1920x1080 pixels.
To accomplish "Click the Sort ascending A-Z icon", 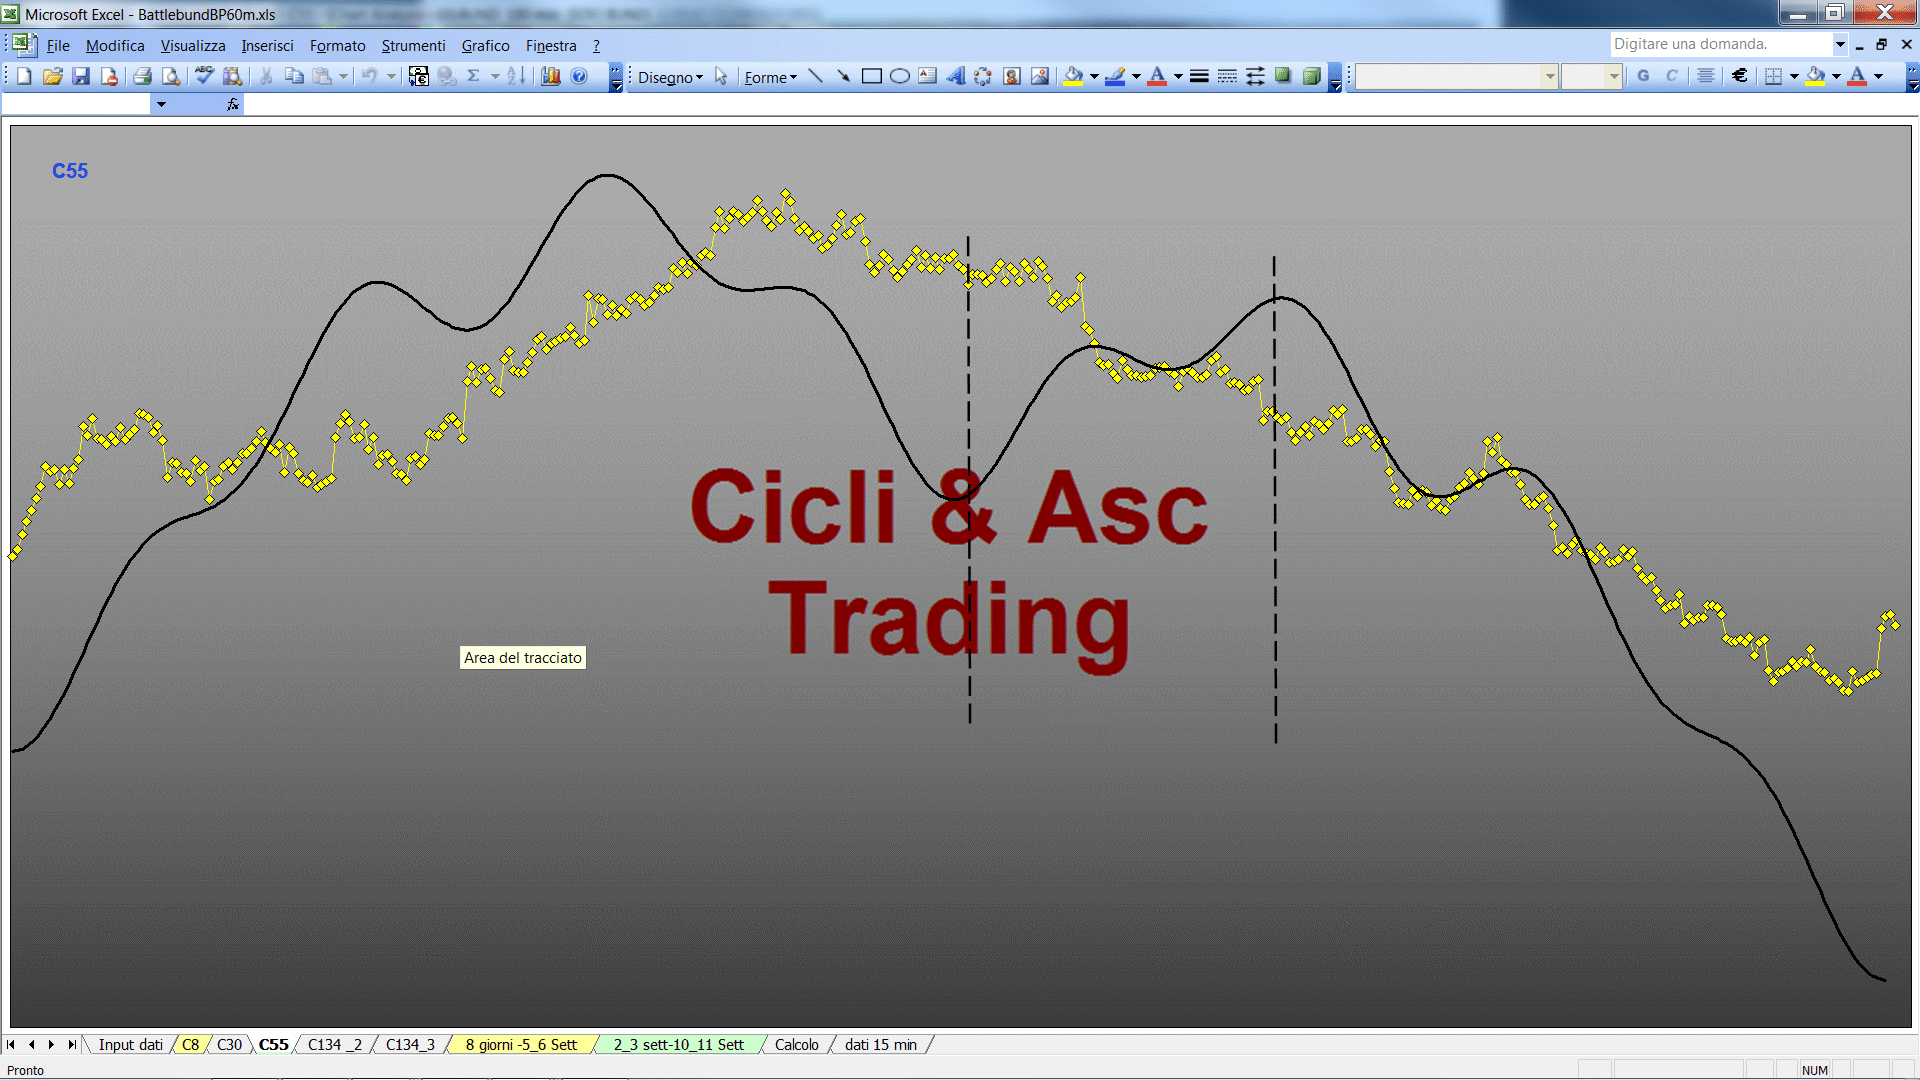I will point(516,76).
